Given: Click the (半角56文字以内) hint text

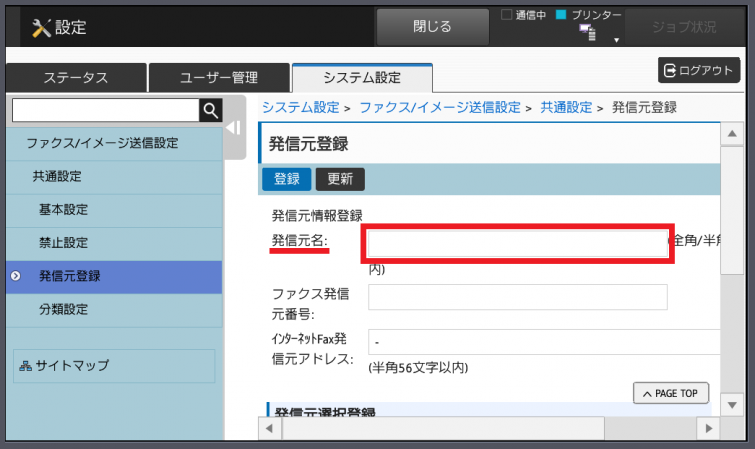Looking at the screenshot, I should pyautogui.click(x=418, y=368).
